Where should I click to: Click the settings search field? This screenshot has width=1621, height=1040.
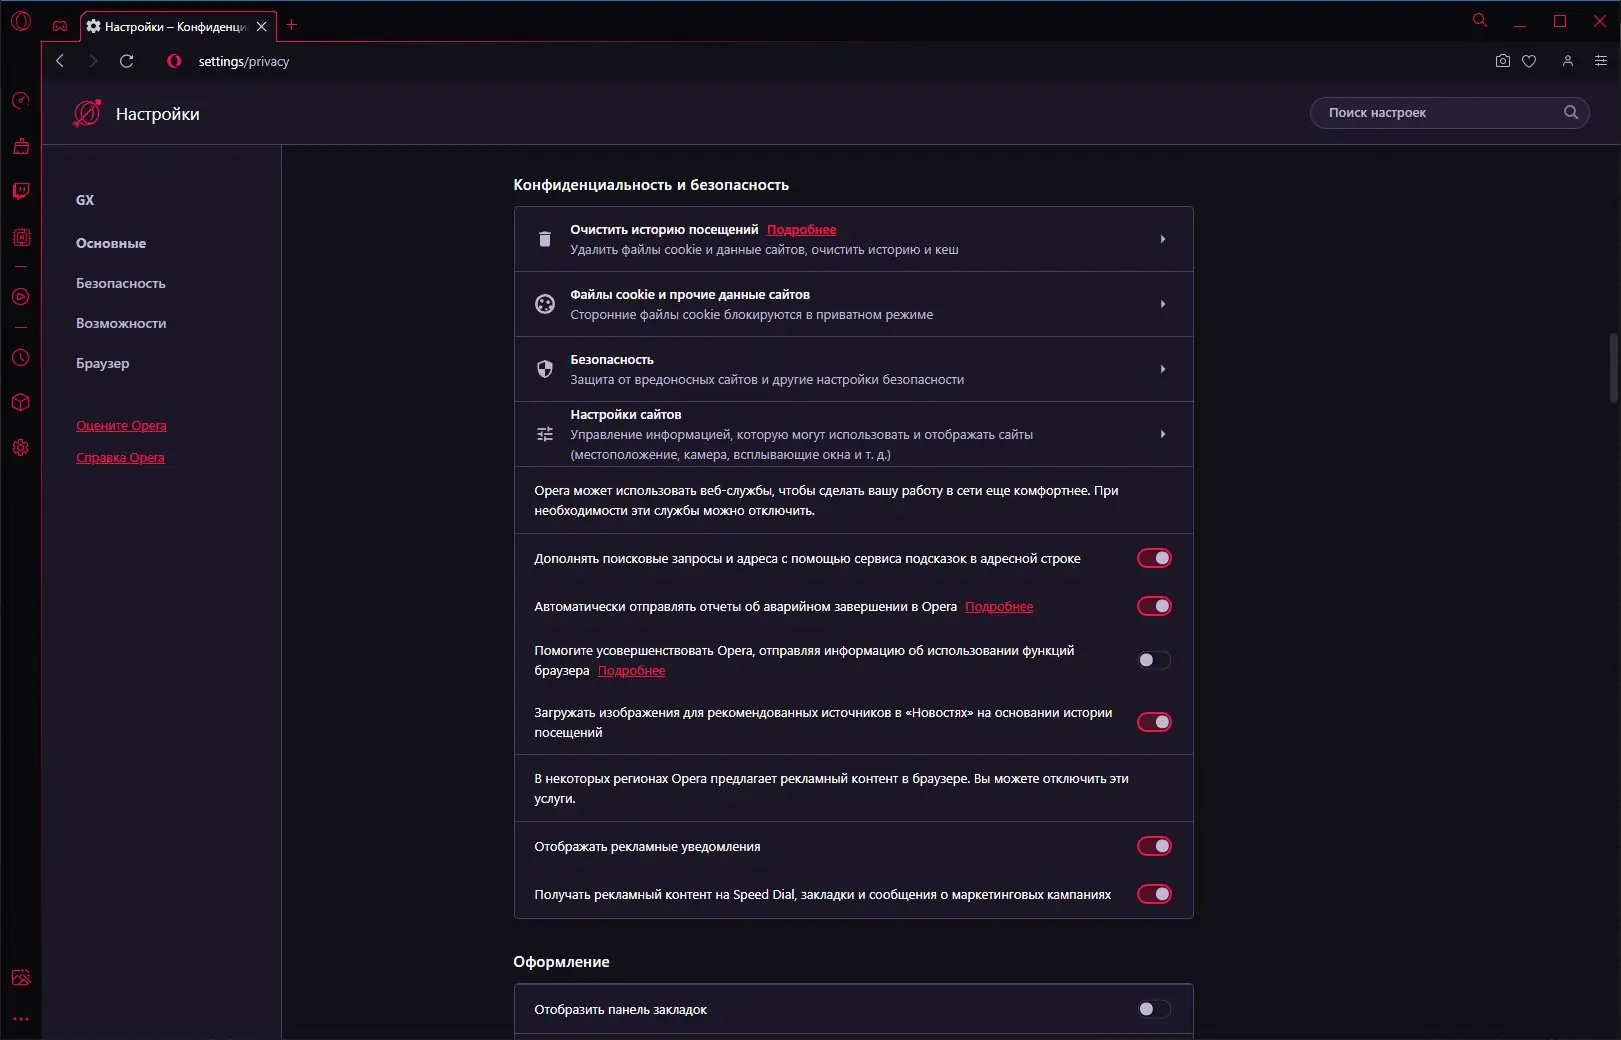(1440, 113)
